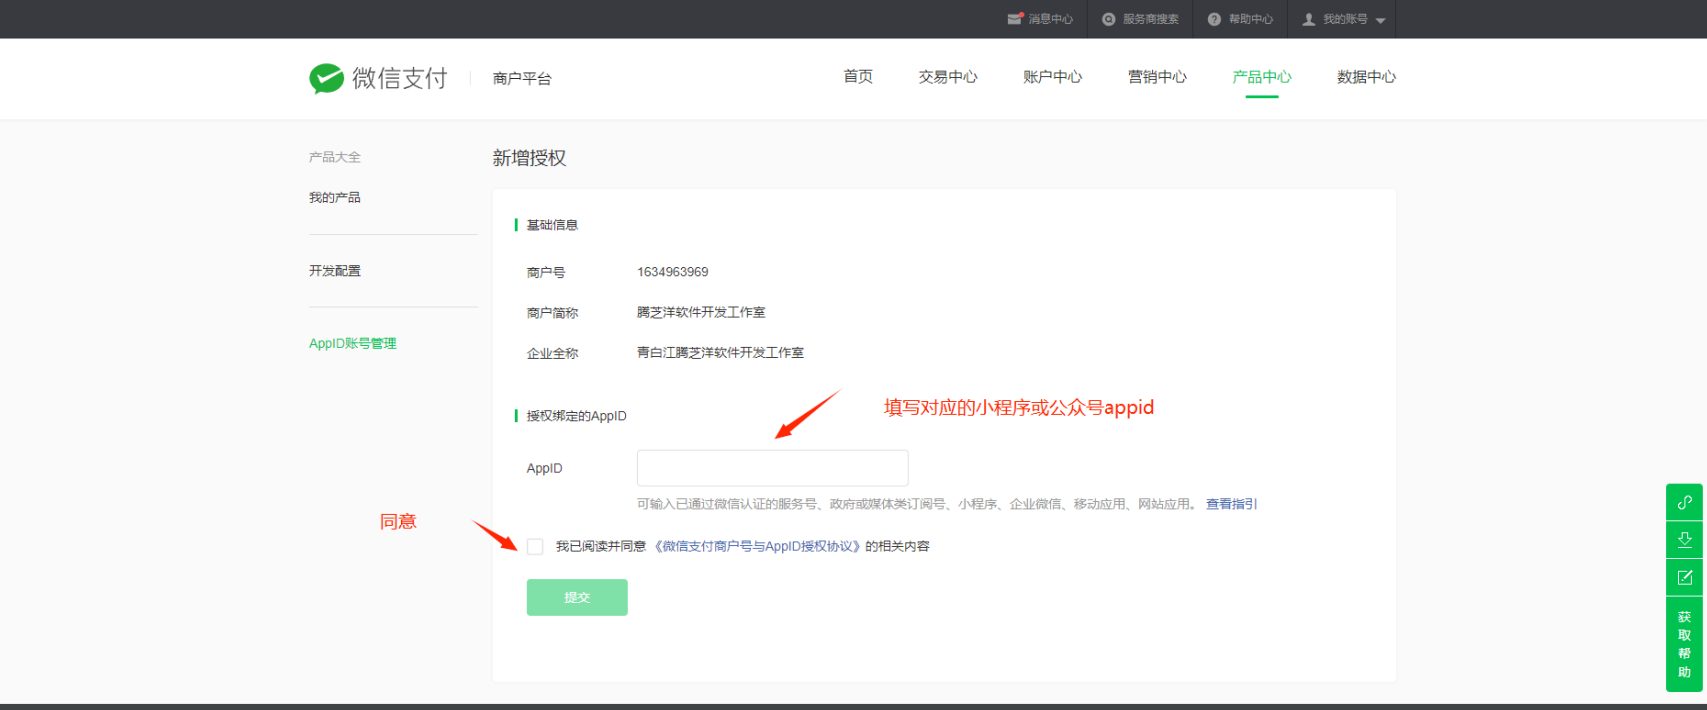Screen dimensions: 1707x710
Task: Click the 产品大全 sidebar heading
Action: [335, 157]
